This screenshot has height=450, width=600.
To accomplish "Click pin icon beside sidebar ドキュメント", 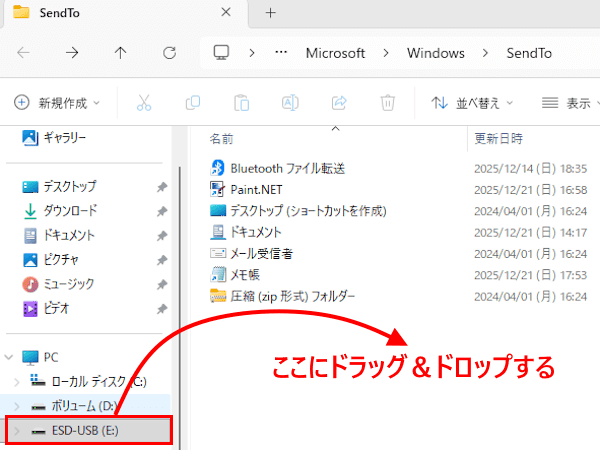I will [x=162, y=236].
